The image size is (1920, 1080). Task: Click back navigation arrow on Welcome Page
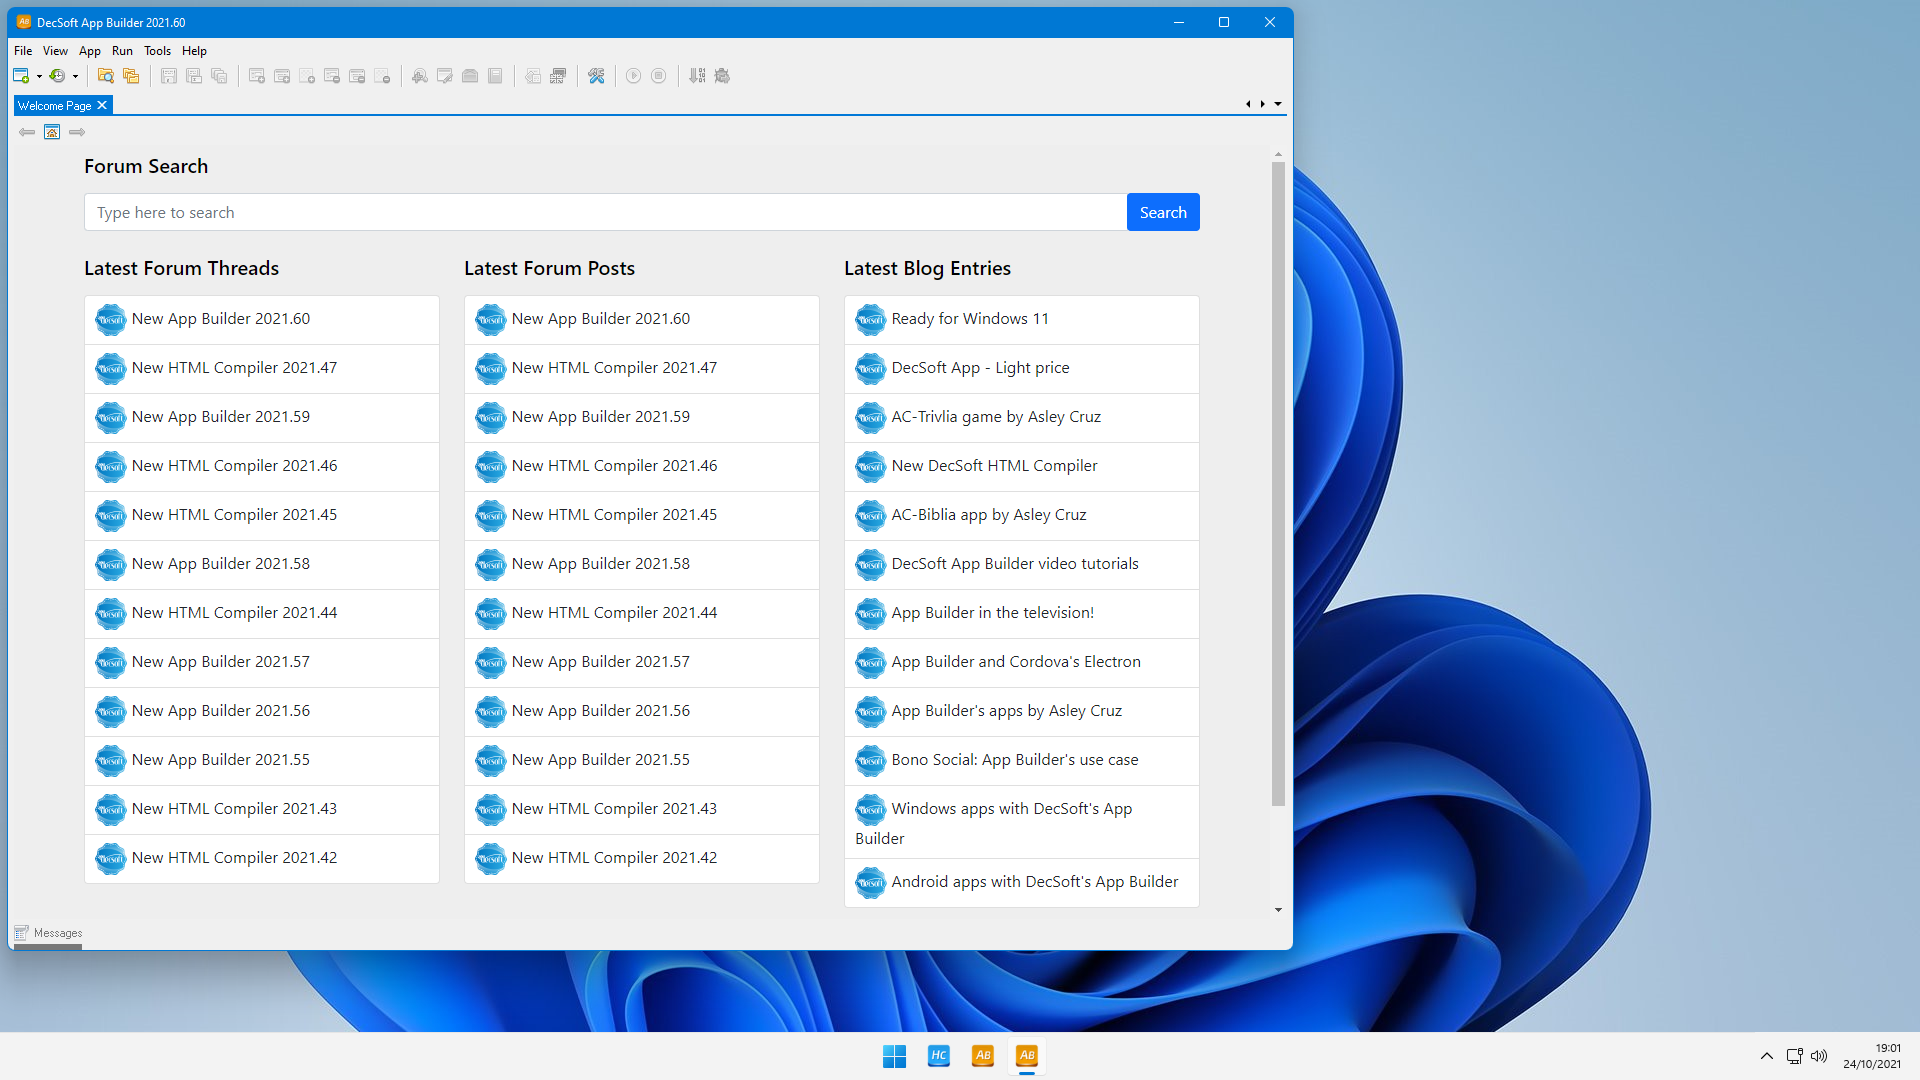click(26, 131)
